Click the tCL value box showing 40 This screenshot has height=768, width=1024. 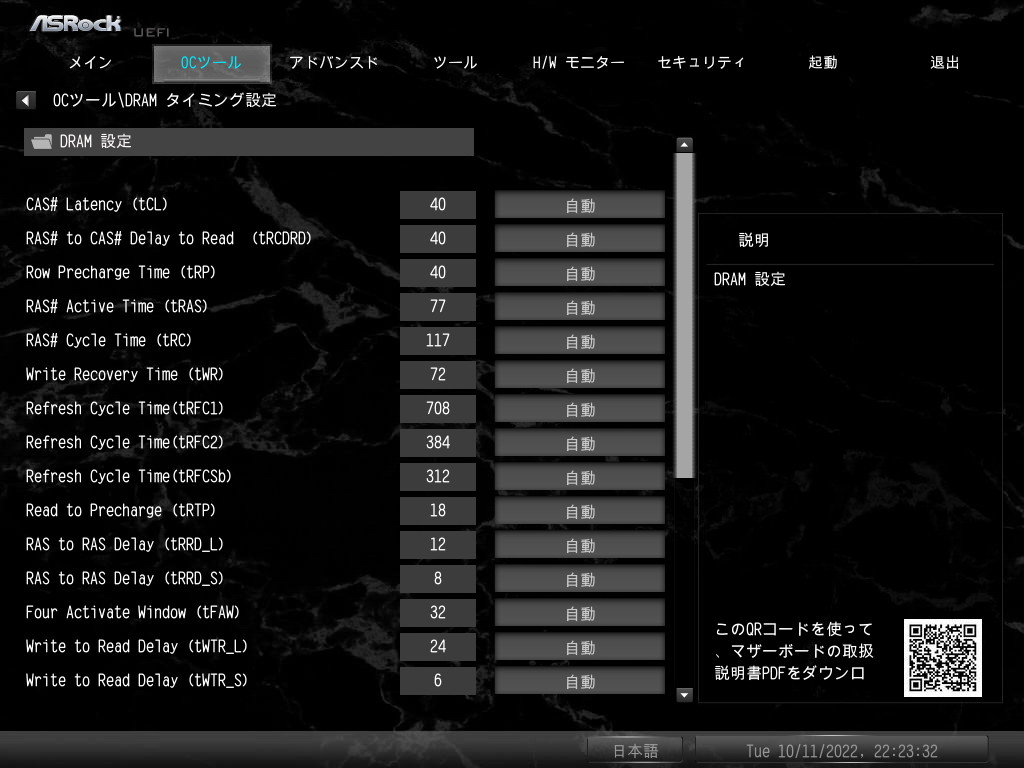[438, 204]
